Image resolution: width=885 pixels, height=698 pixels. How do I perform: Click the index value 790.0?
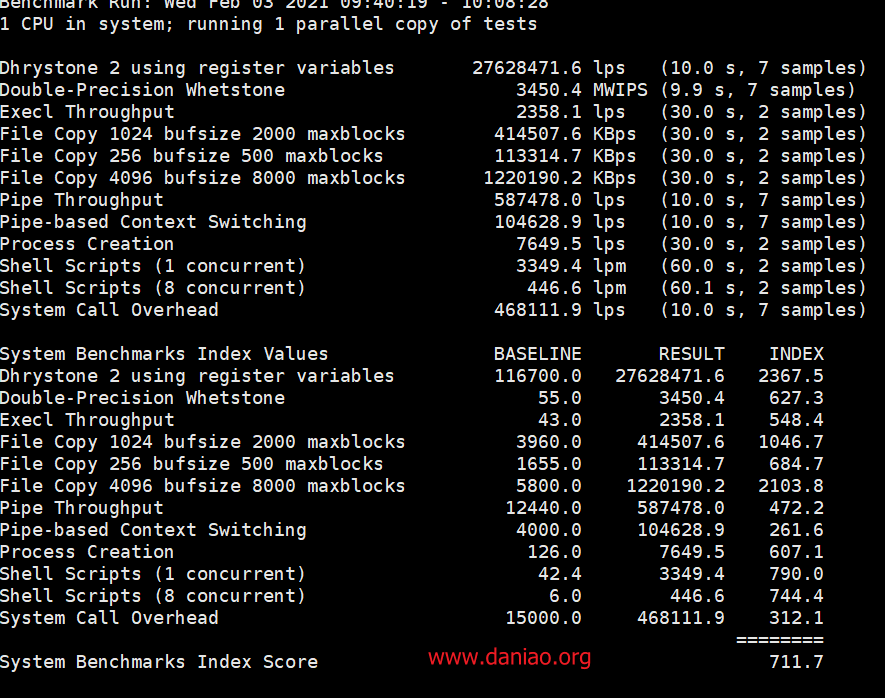pos(796,574)
